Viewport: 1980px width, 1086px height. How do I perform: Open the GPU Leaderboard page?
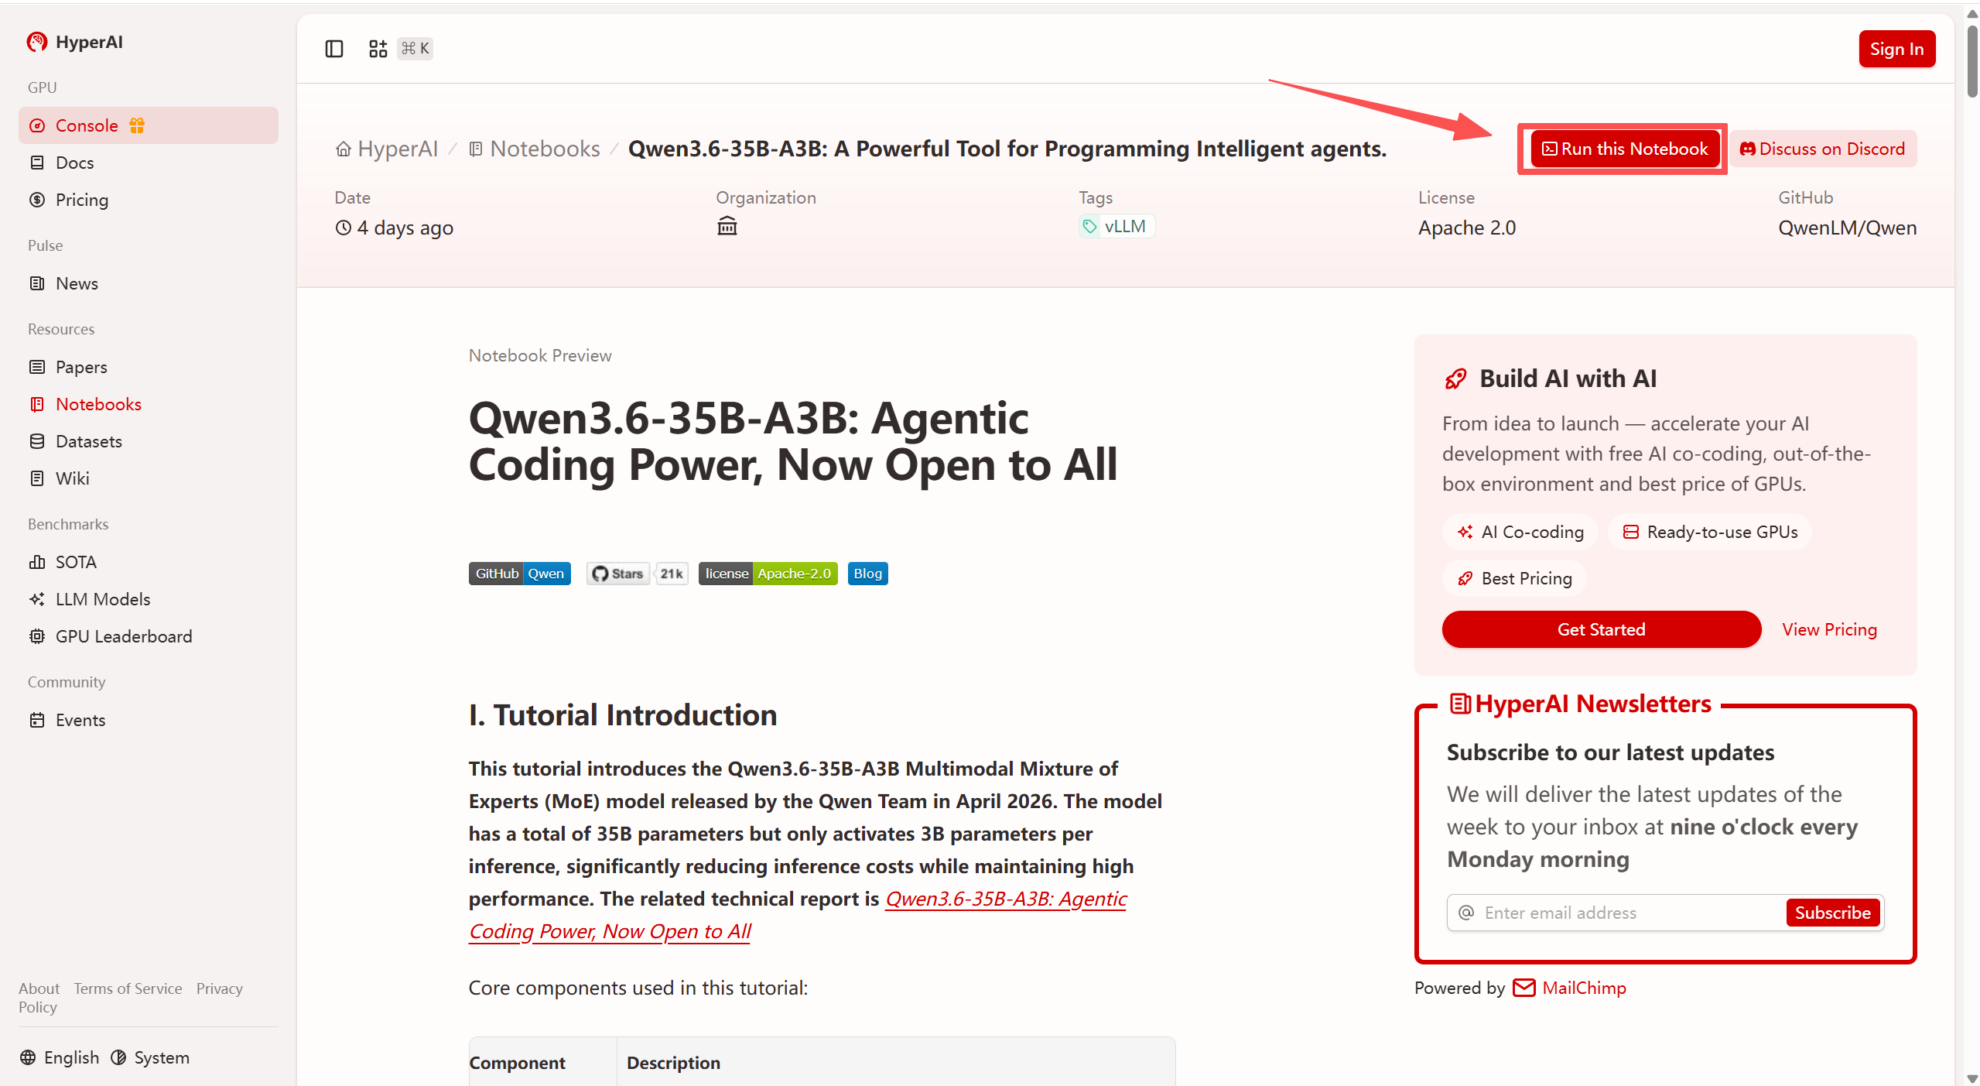[123, 636]
